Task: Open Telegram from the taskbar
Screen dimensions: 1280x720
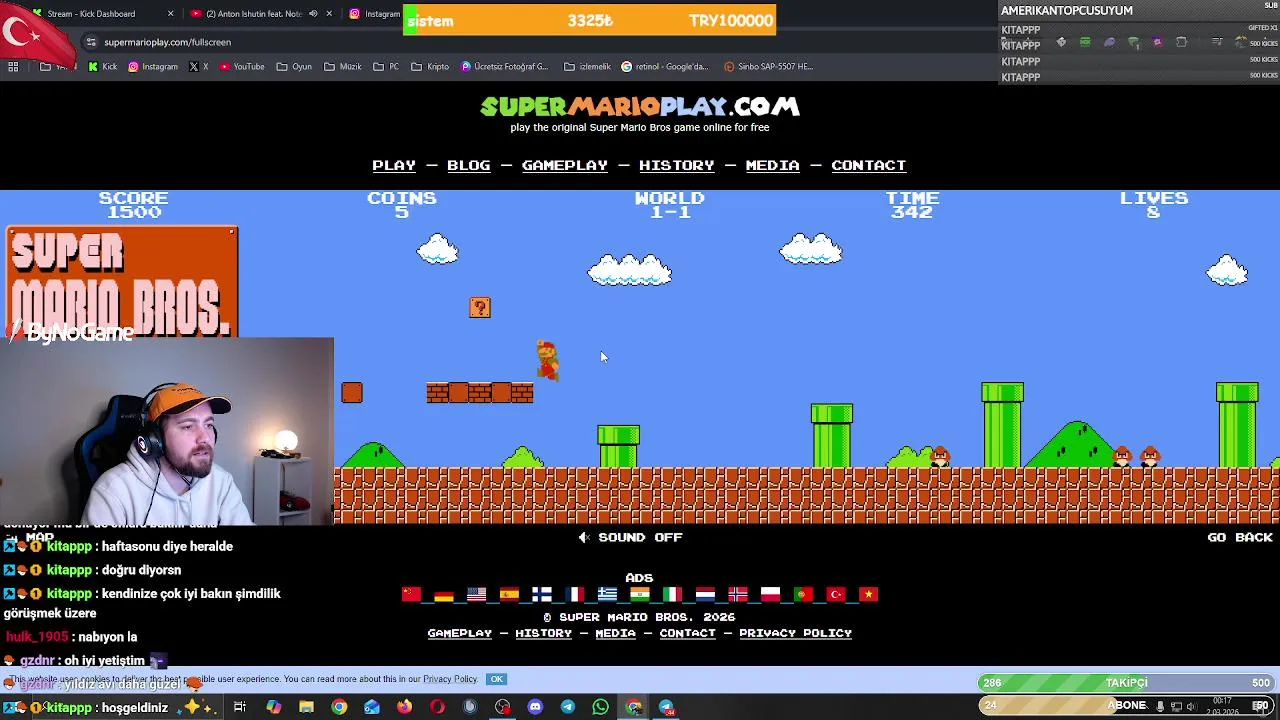Action: [x=568, y=707]
